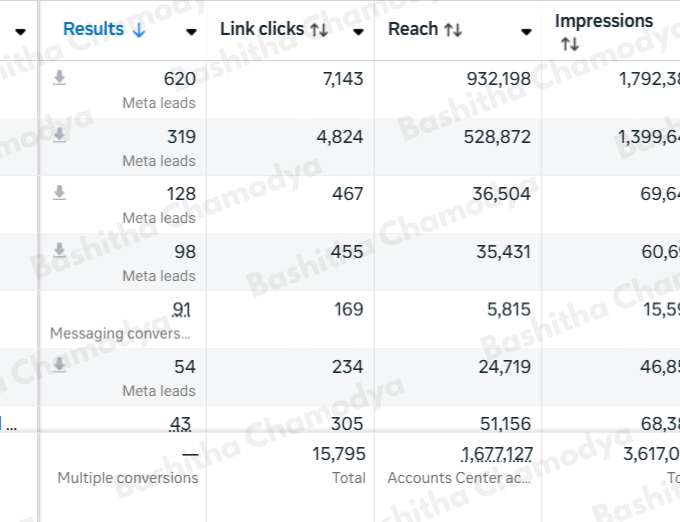Click the underlined 91 messaging conversations result
This screenshot has width=680, height=522.
click(x=183, y=310)
